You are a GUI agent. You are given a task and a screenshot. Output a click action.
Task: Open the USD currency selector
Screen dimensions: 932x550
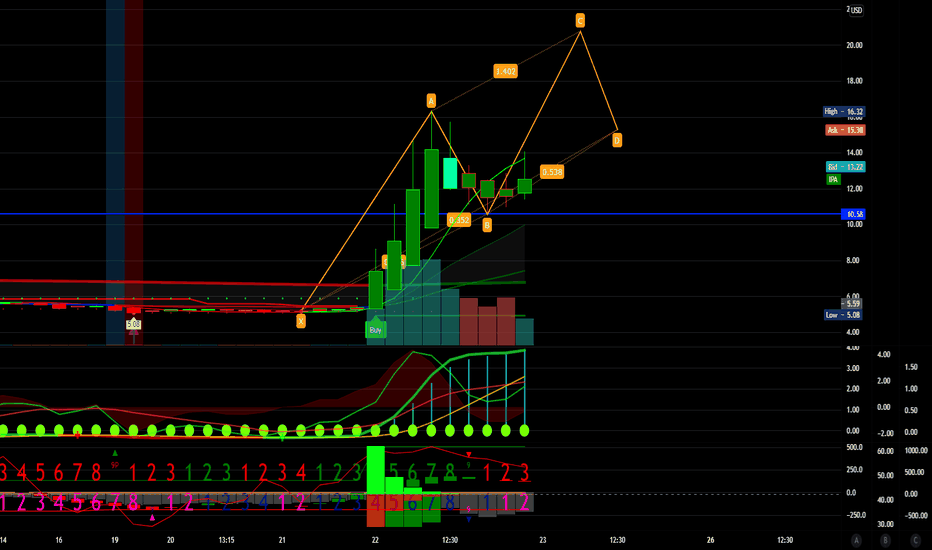coord(856,10)
